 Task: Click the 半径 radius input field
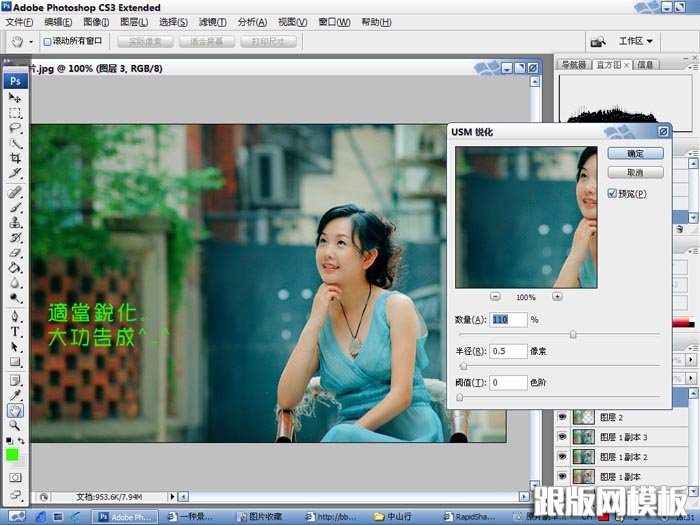click(508, 351)
